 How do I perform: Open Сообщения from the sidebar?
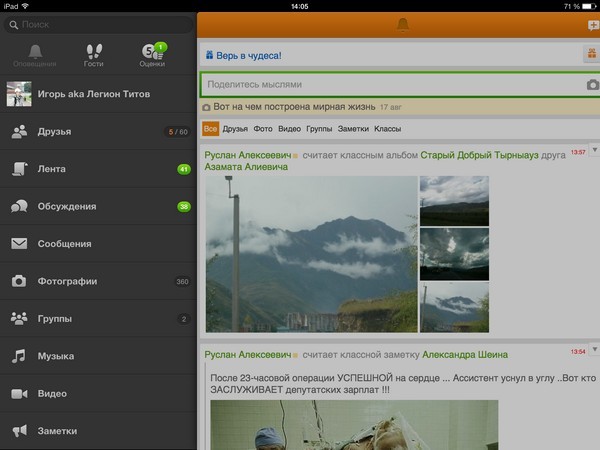tap(64, 243)
